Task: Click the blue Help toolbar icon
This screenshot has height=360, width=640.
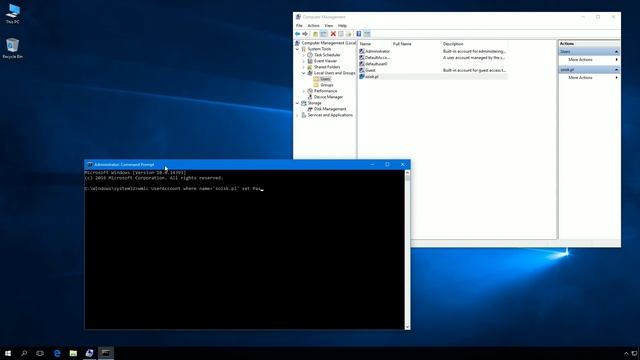Action: (358, 34)
